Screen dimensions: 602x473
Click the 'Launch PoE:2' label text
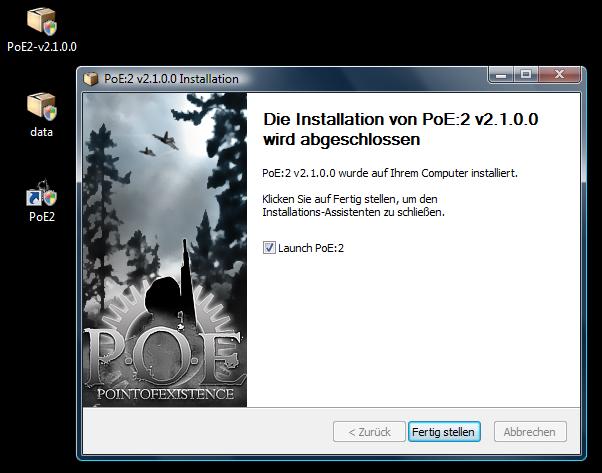point(311,248)
